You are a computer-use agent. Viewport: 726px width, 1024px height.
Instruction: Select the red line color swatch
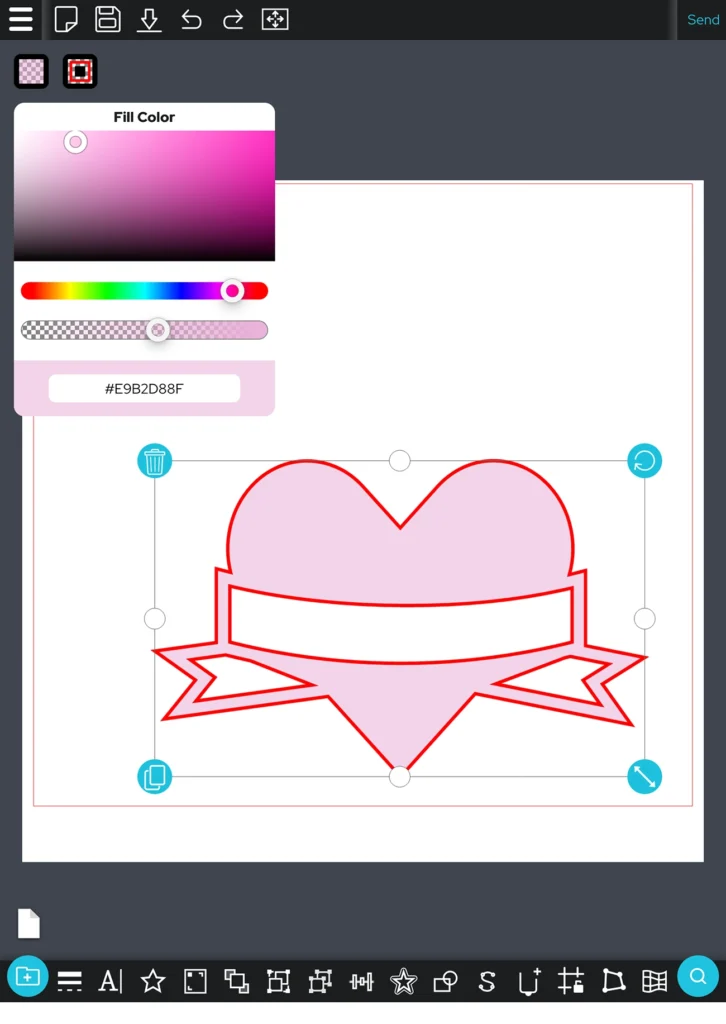(80, 71)
